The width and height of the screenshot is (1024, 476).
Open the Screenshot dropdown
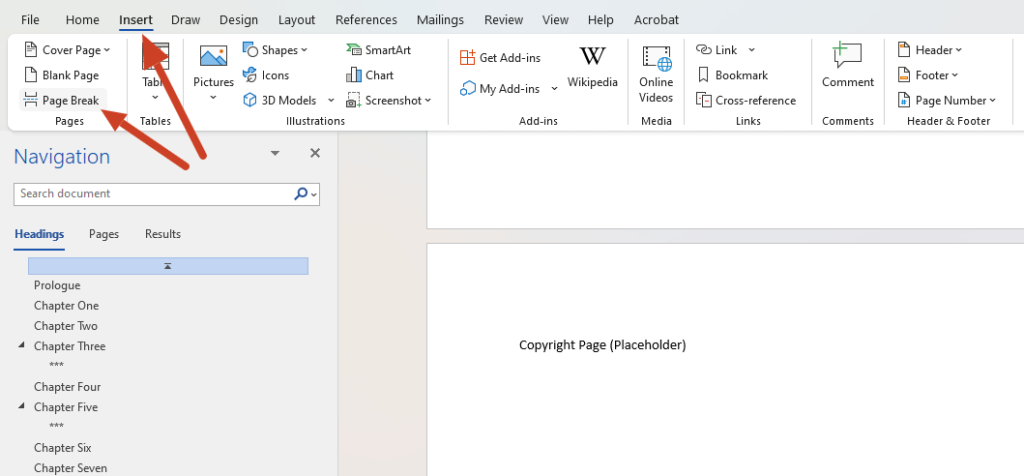[x=389, y=100]
